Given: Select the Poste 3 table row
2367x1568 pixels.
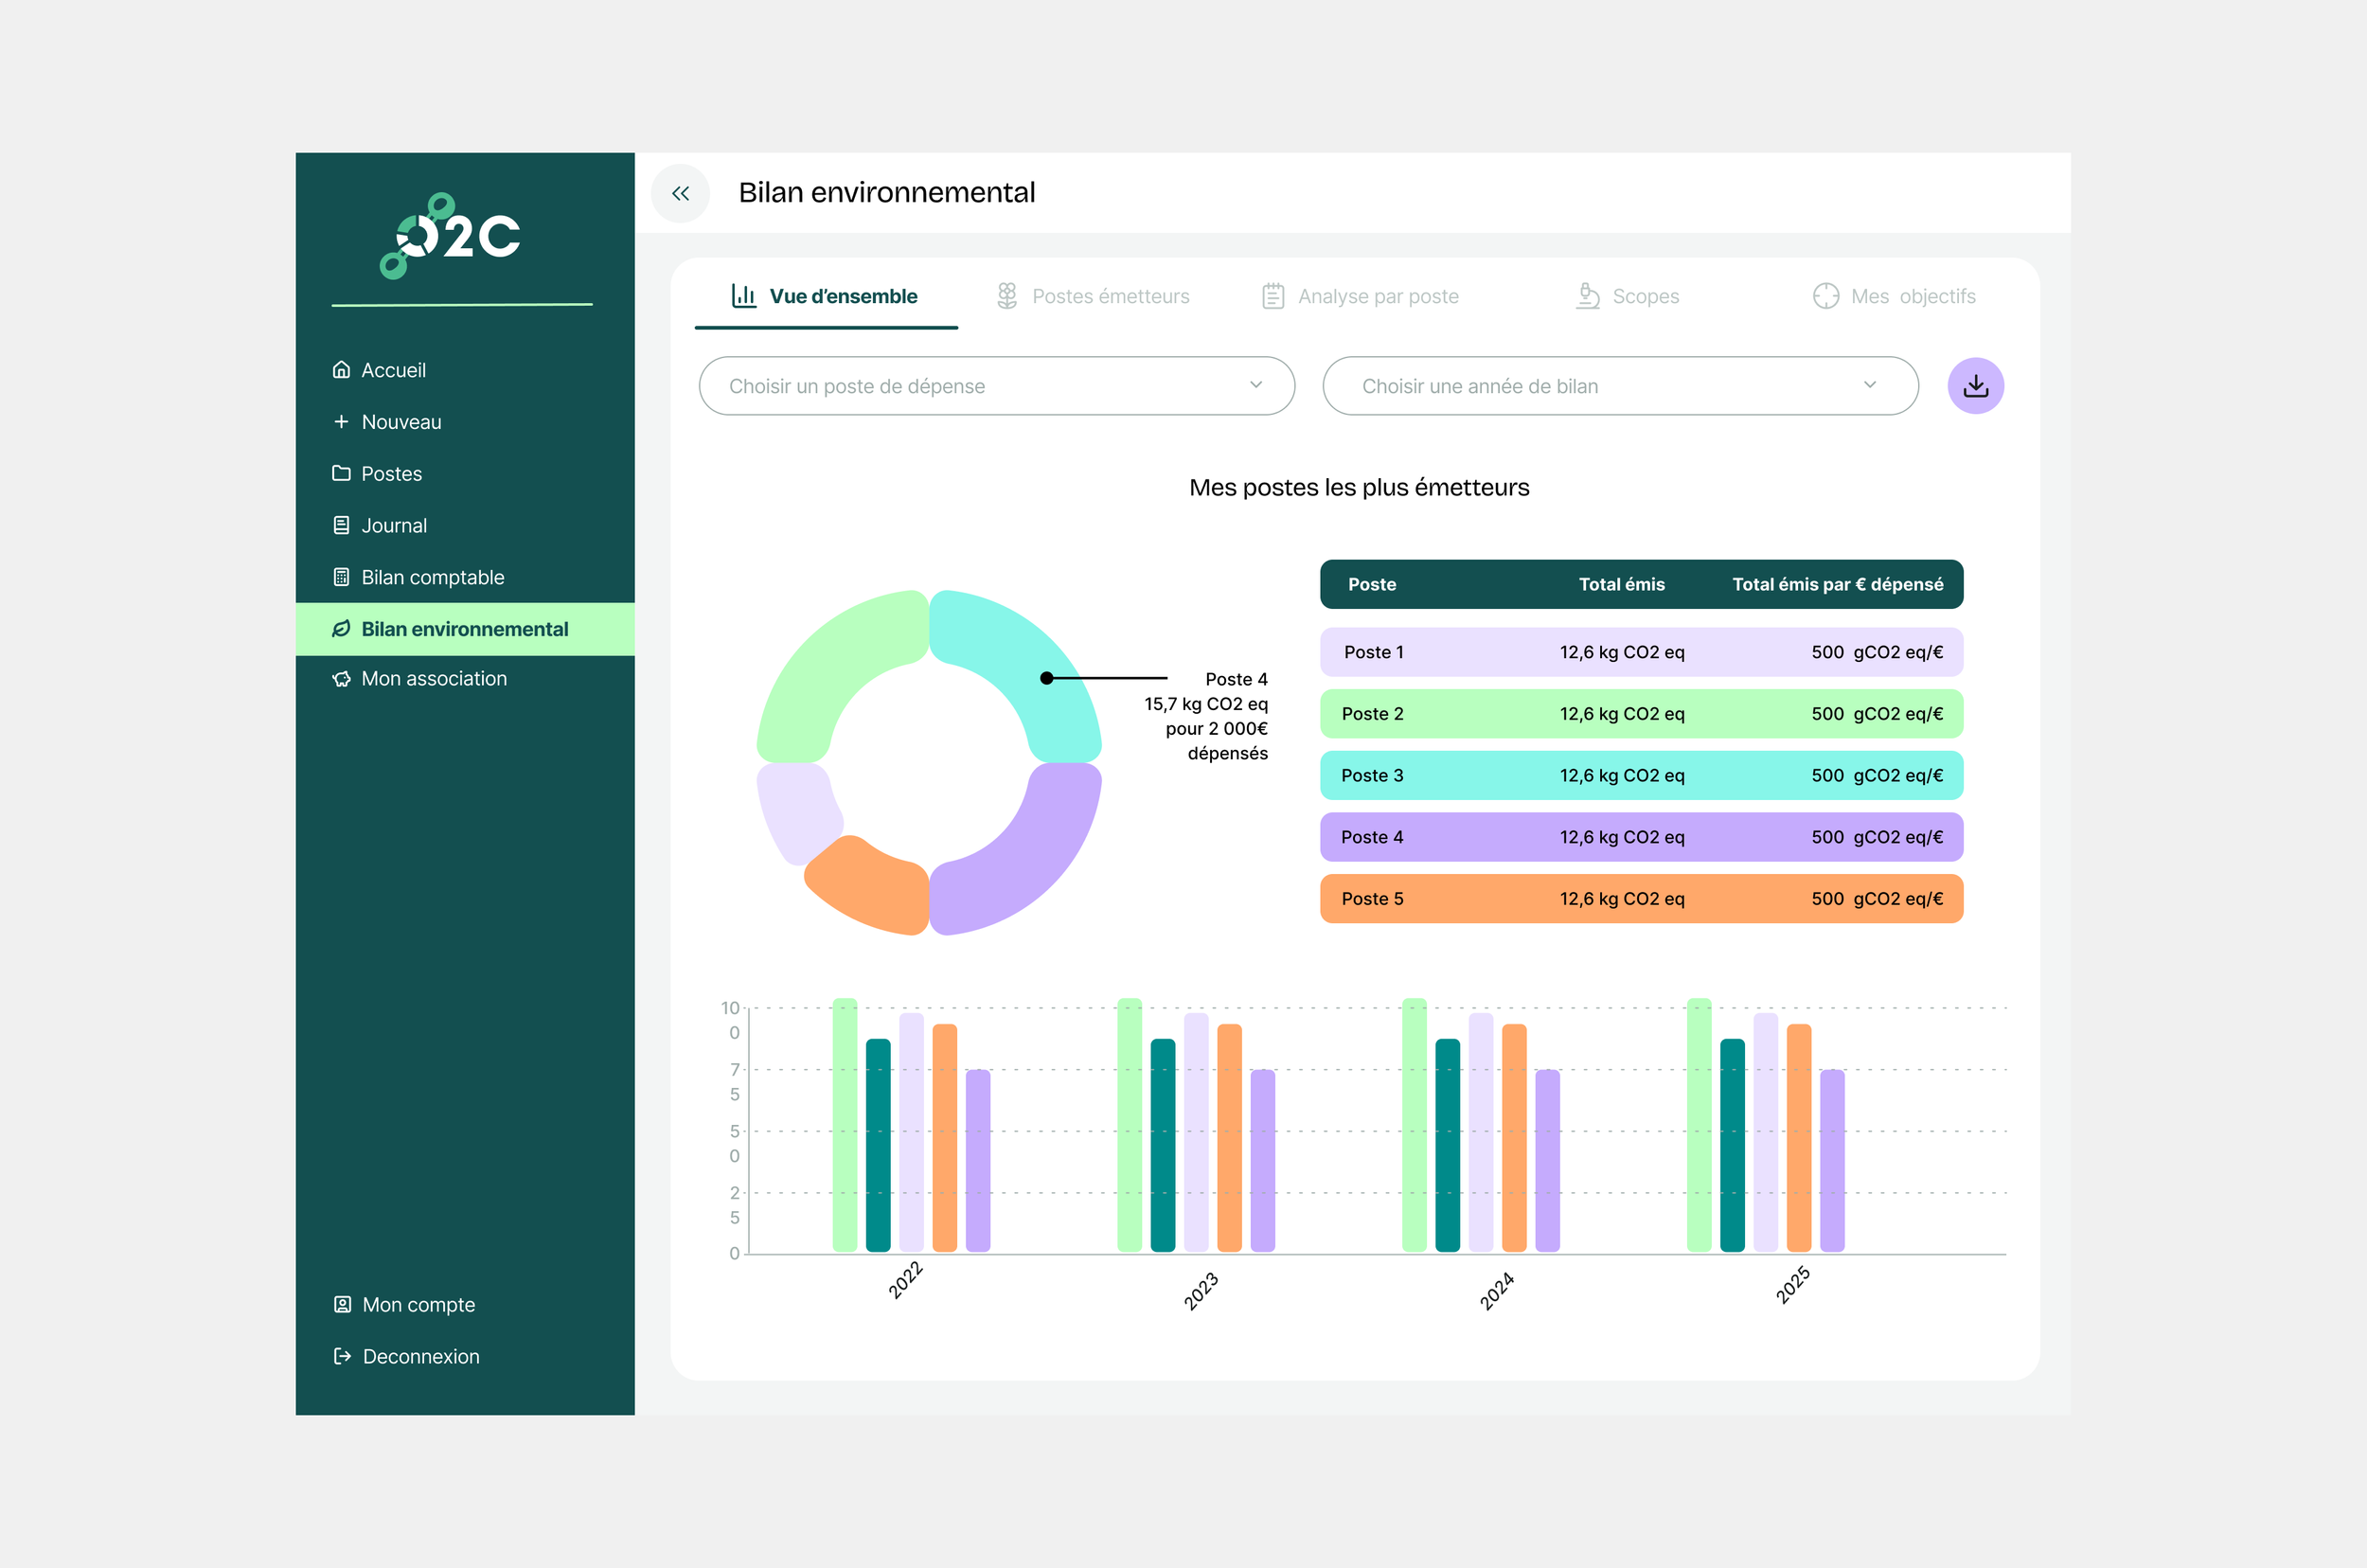Looking at the screenshot, I should tap(1641, 775).
